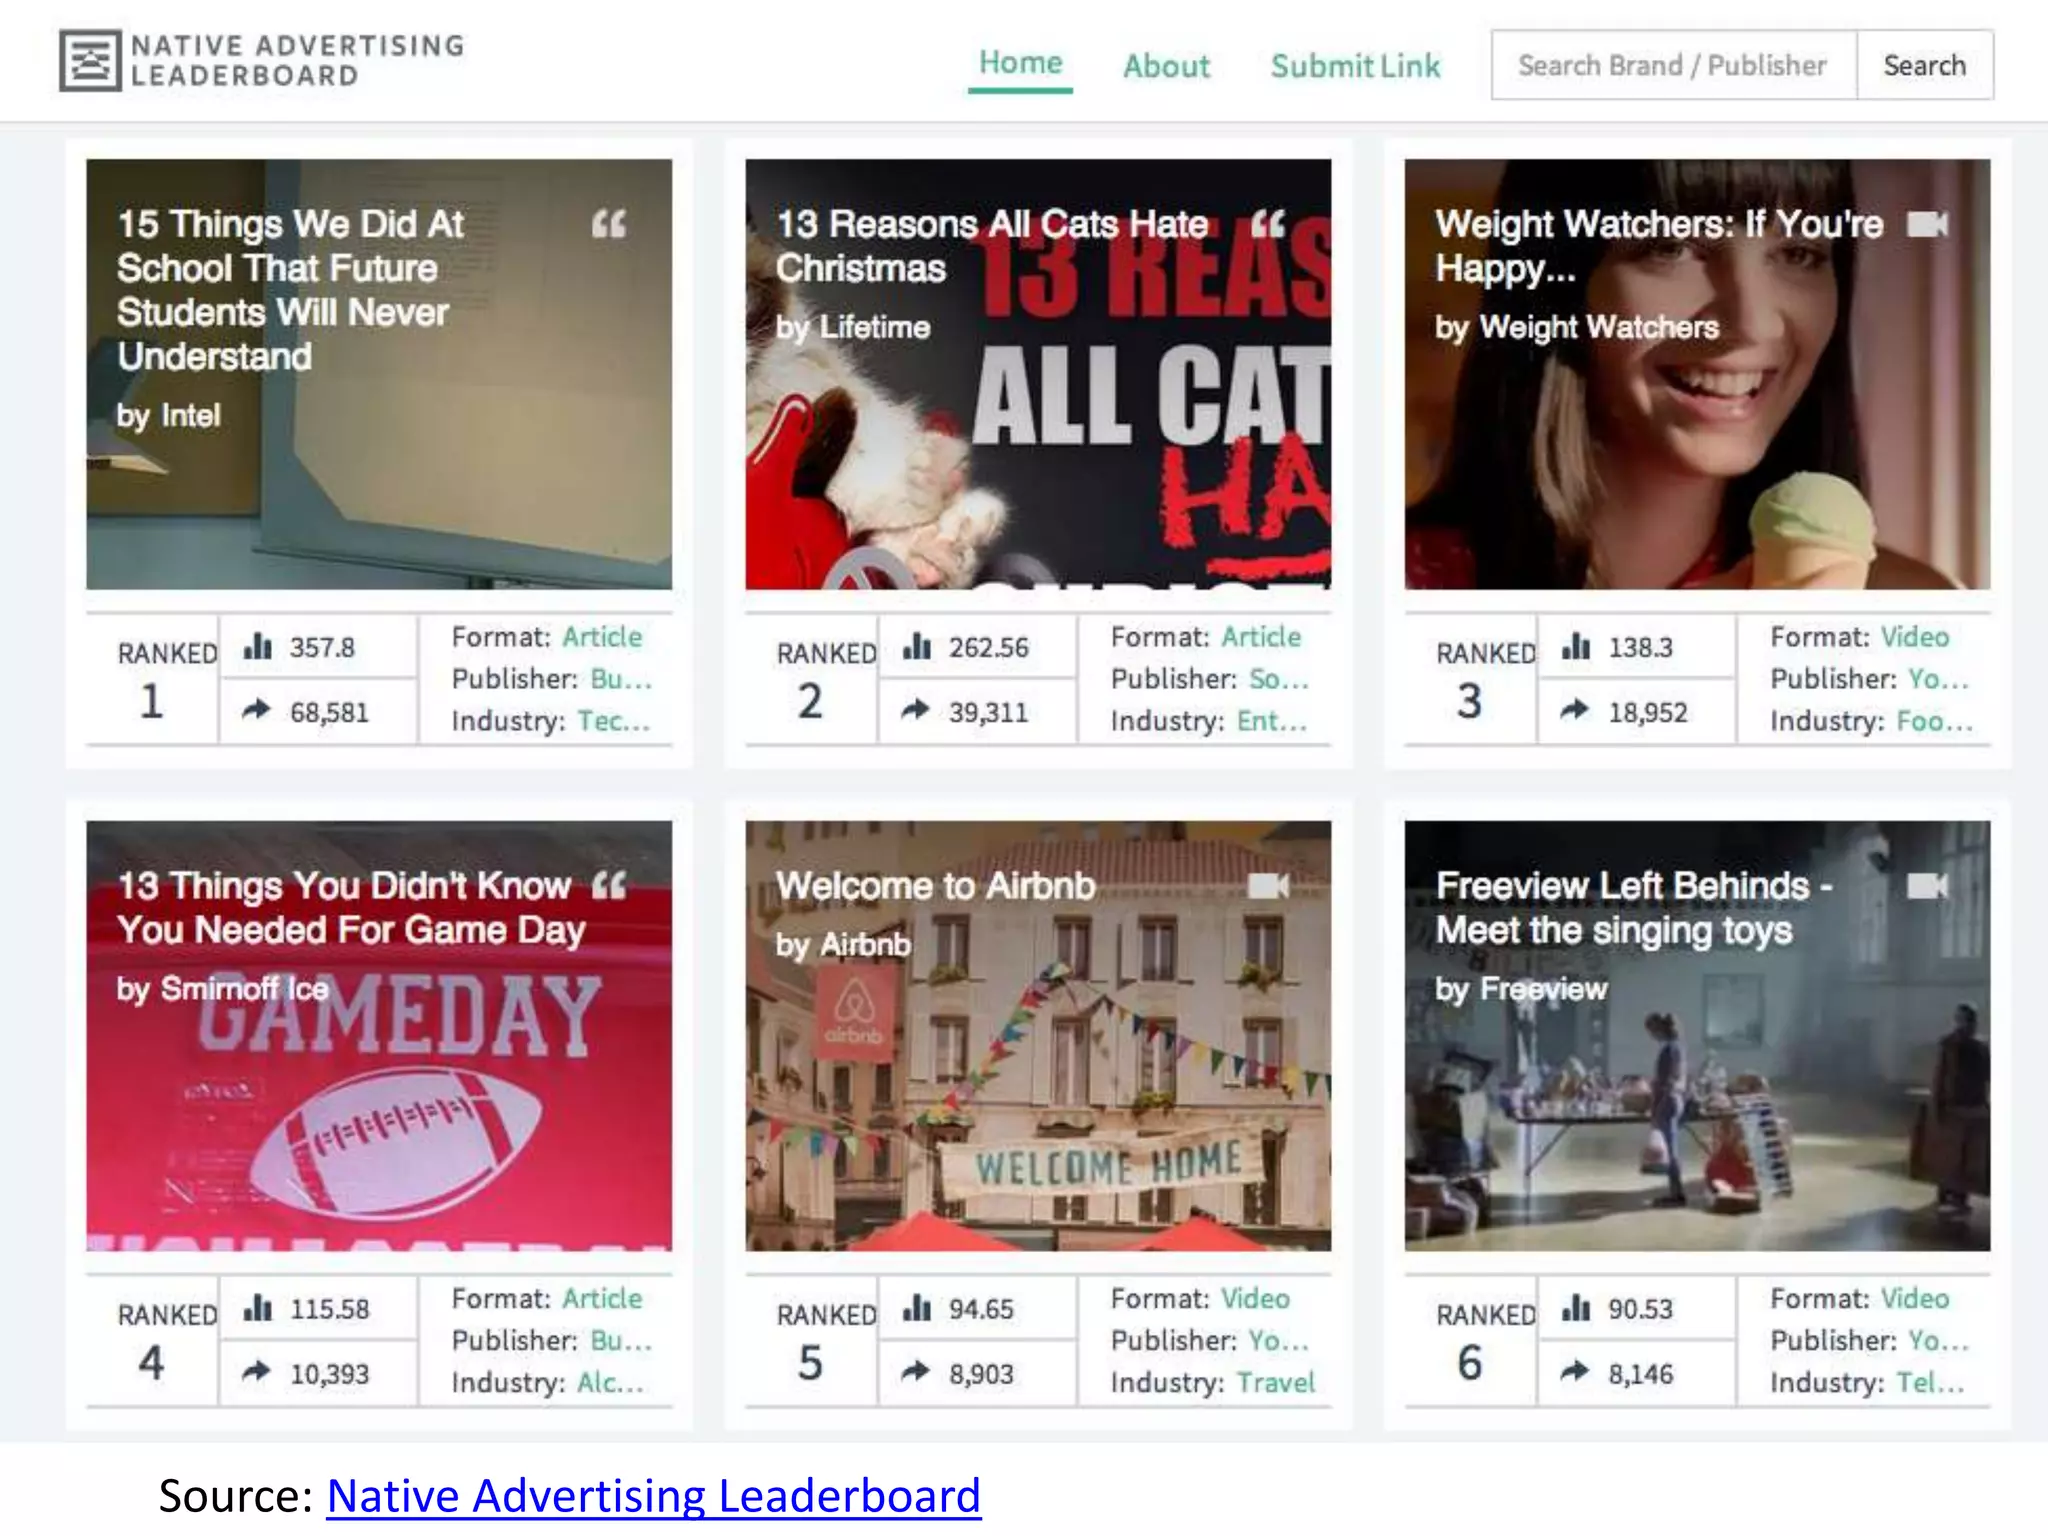Click the video camera icon on the Freeview card
Image resolution: width=2048 pixels, height=1536 pixels.
pyautogui.click(x=1926, y=886)
